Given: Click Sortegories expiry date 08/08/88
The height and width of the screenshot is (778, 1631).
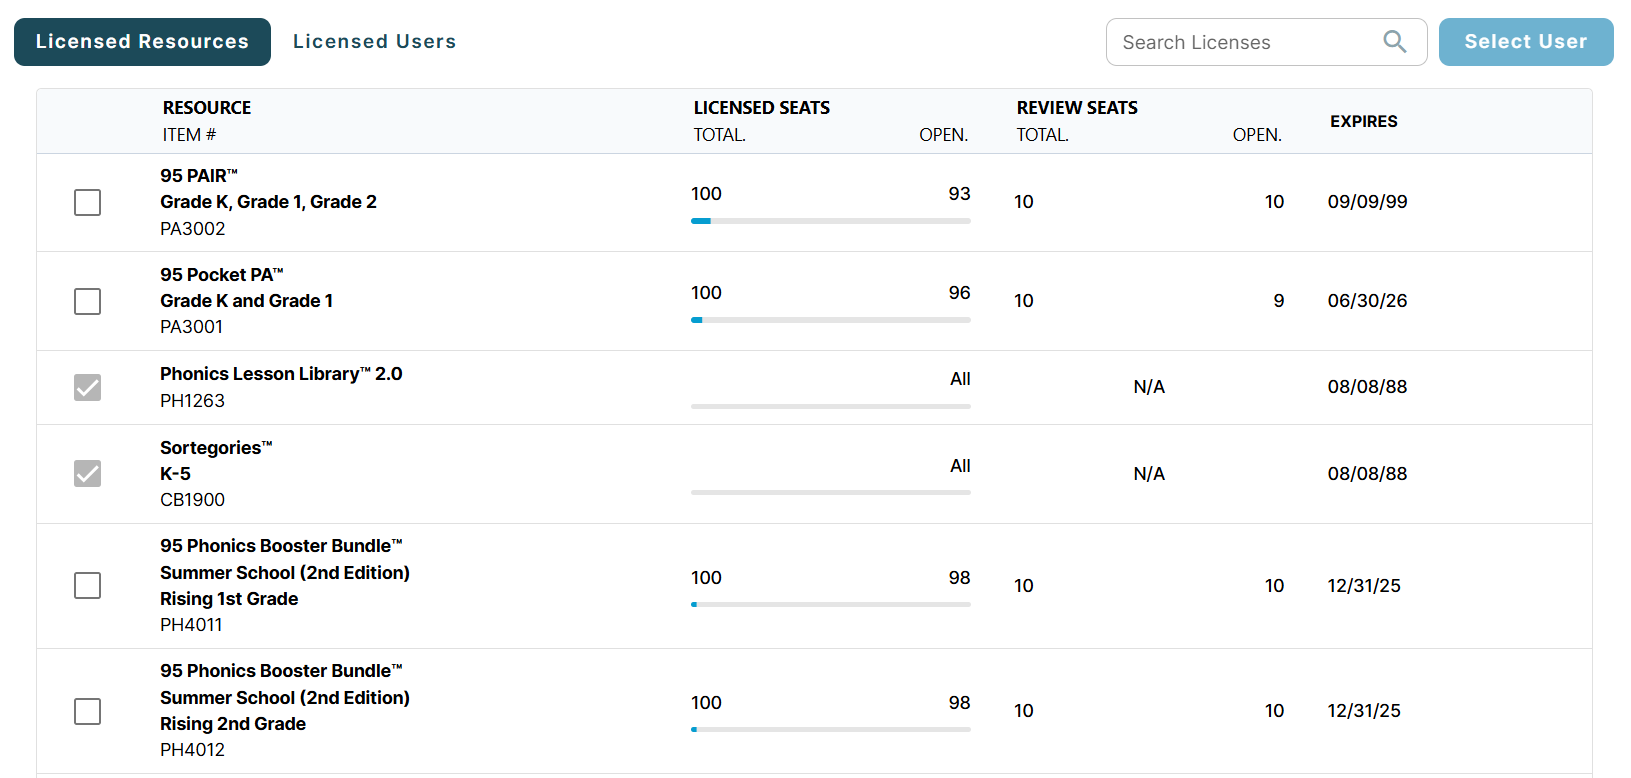Looking at the screenshot, I should [x=1367, y=474].
